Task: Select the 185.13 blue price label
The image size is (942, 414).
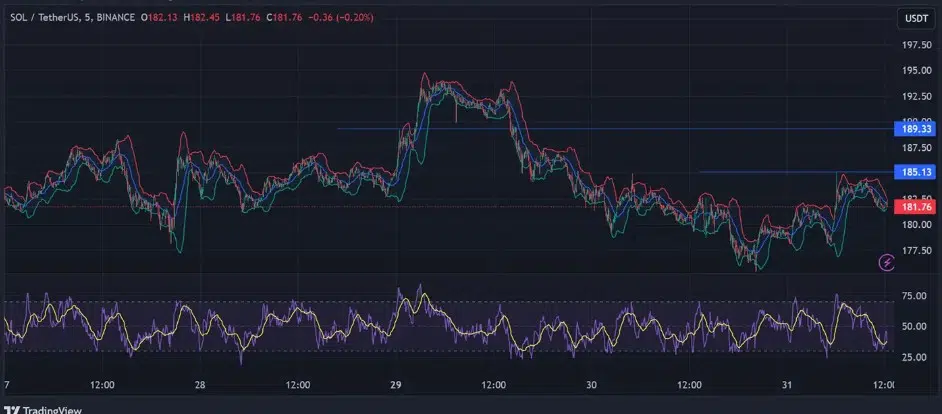Action: (916, 172)
